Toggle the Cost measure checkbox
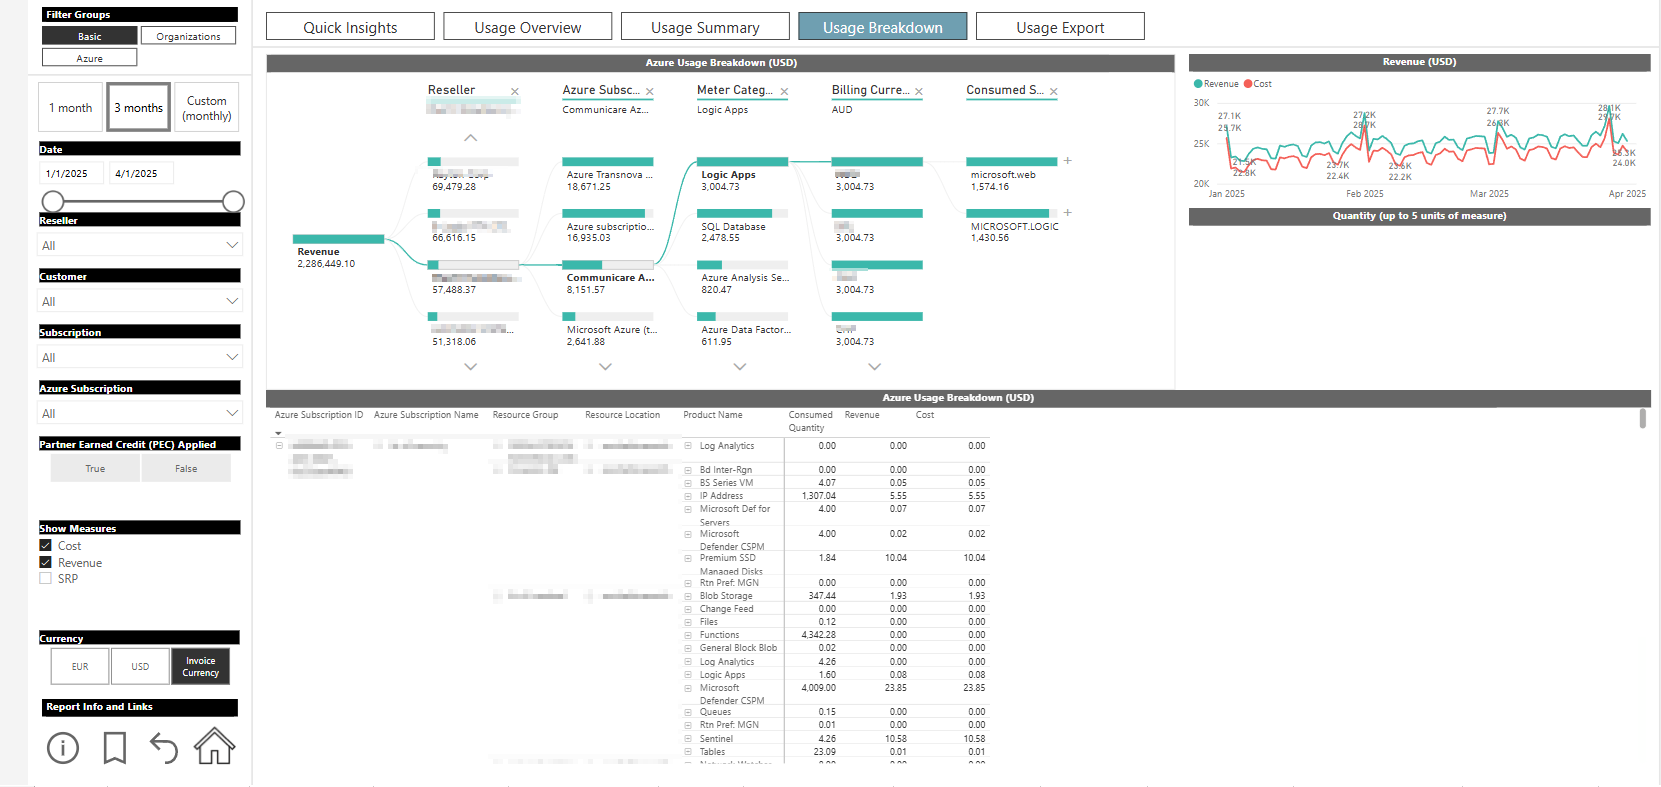 46,546
